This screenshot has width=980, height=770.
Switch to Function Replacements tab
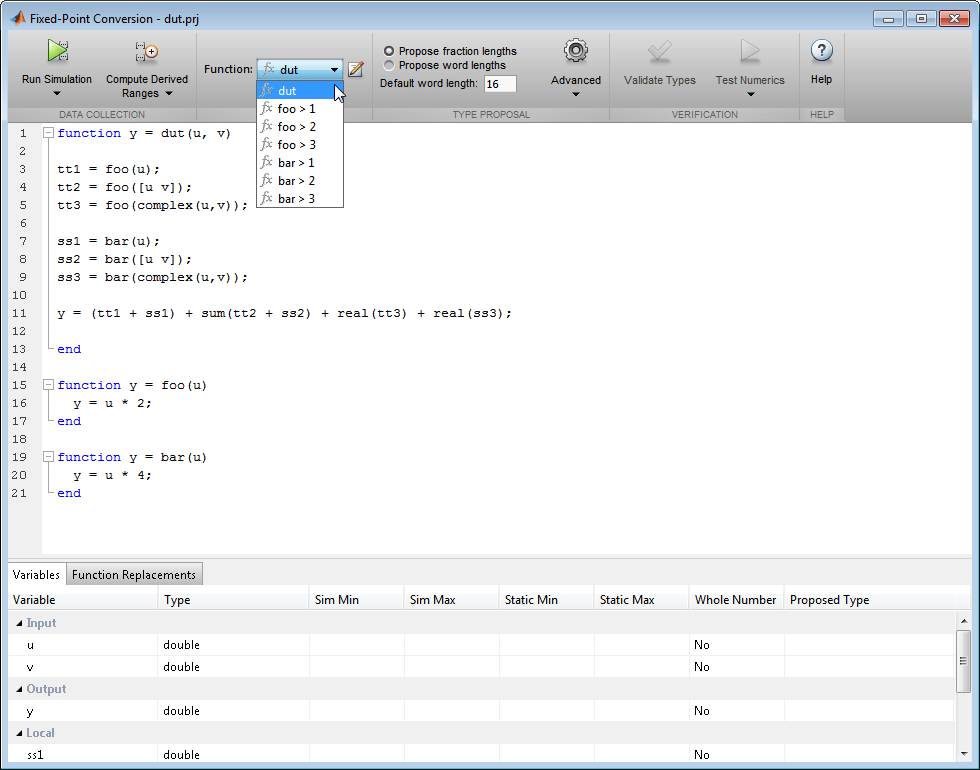click(x=134, y=575)
